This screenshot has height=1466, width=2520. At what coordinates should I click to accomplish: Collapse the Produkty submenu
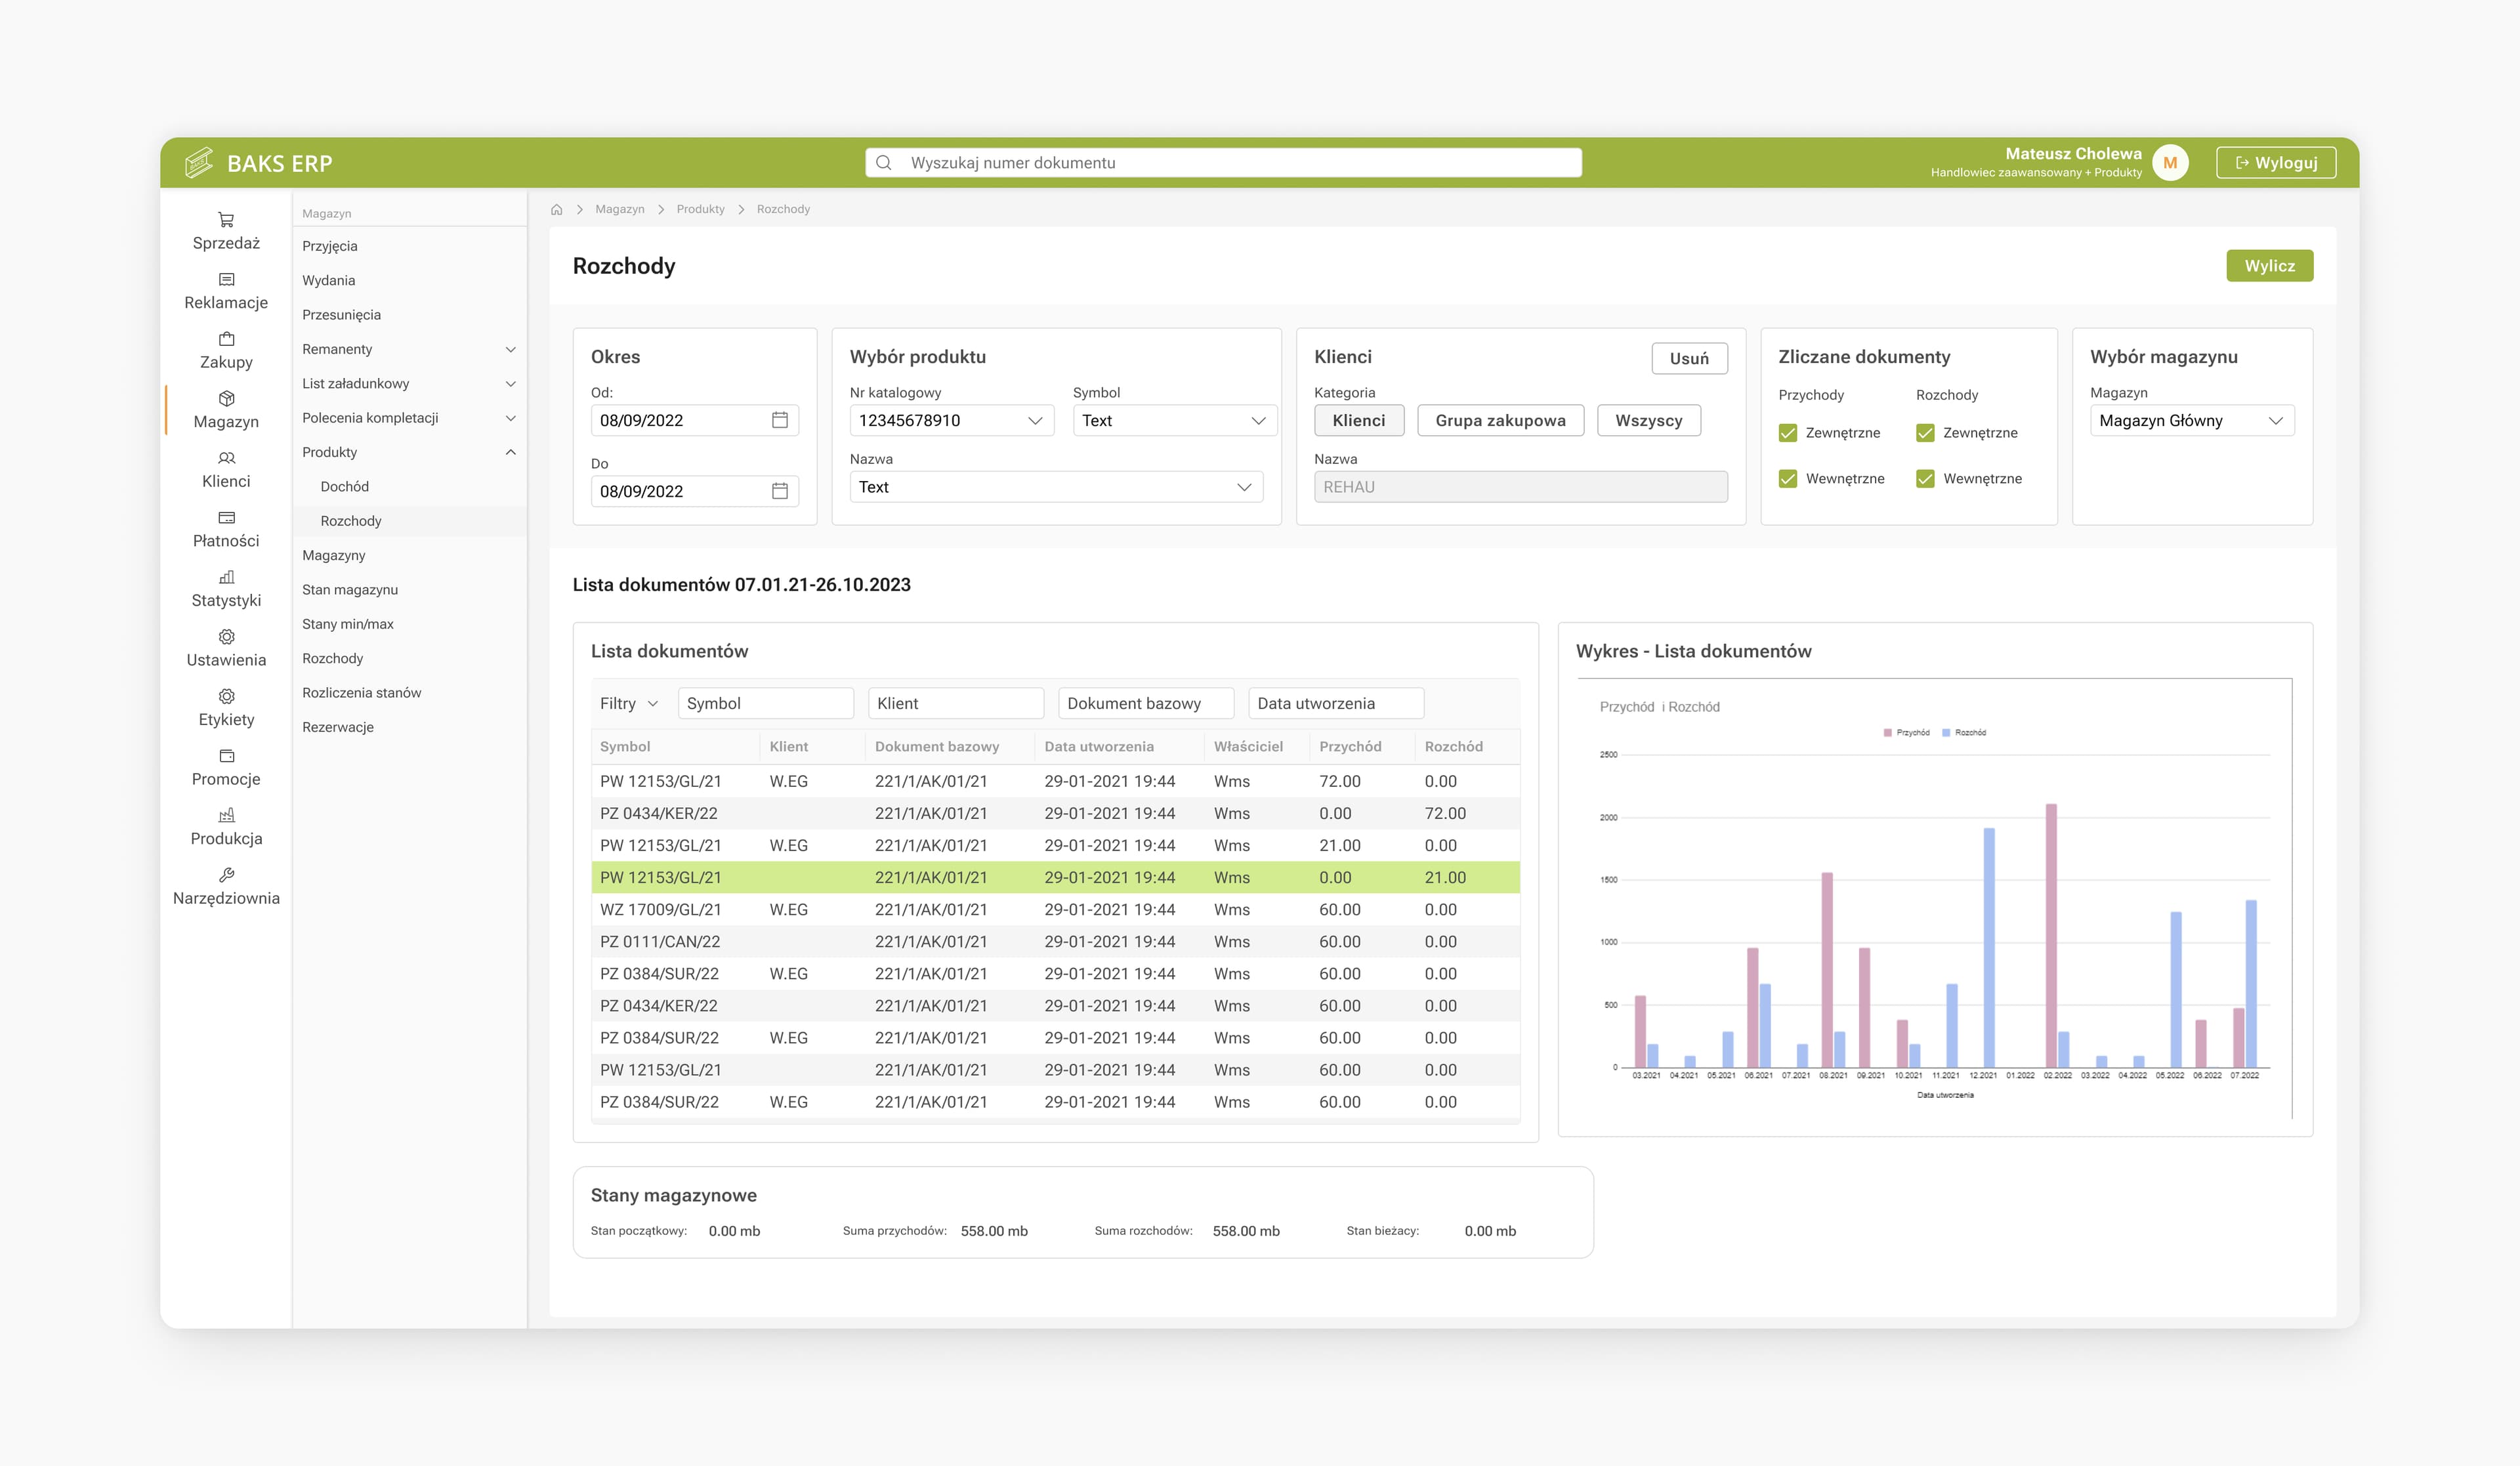(510, 452)
